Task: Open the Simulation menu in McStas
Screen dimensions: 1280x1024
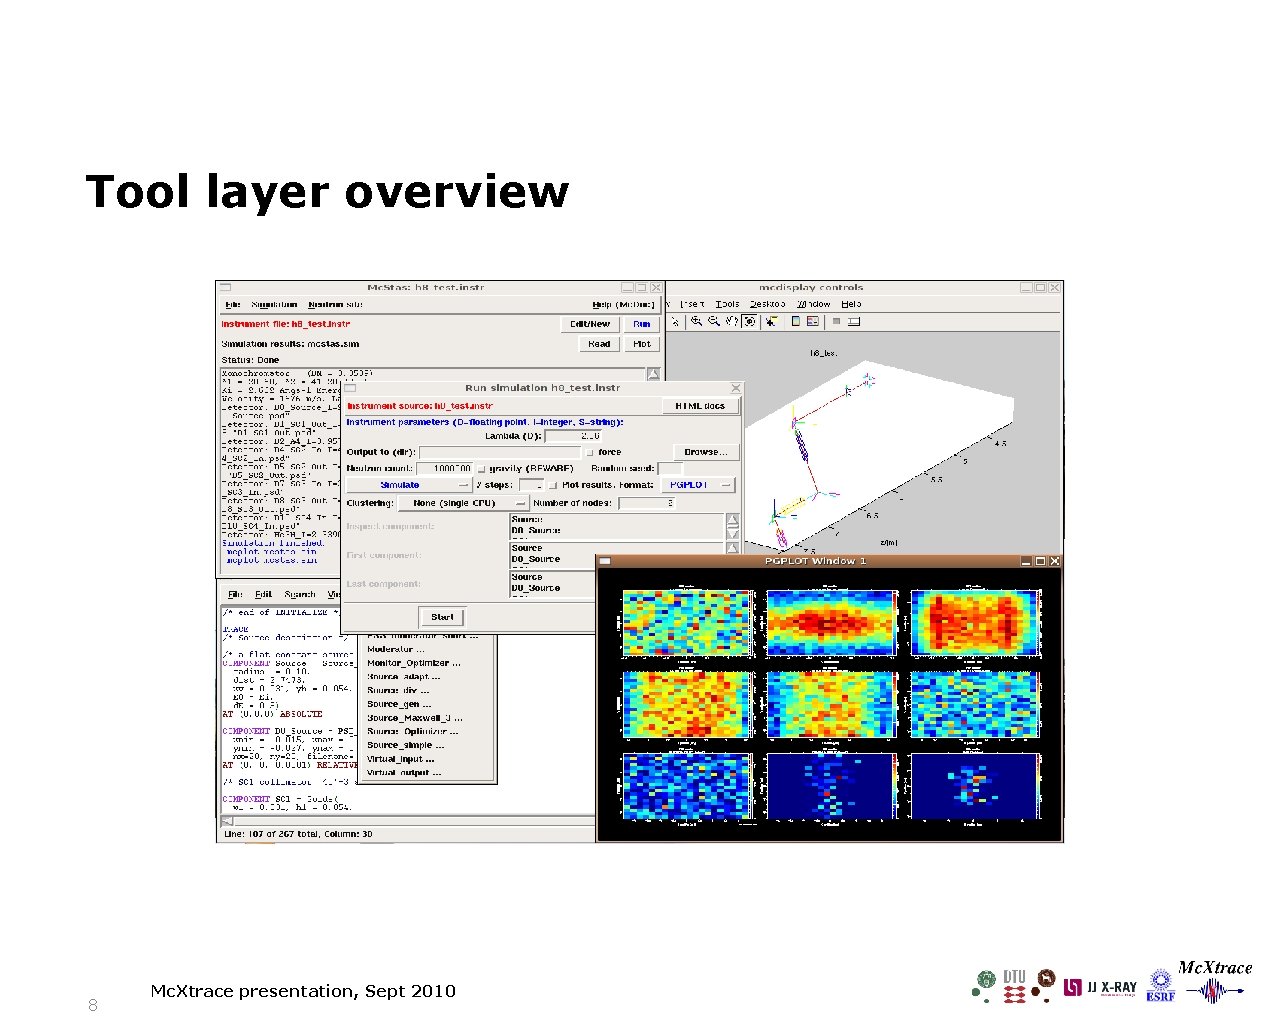Action: pos(274,305)
